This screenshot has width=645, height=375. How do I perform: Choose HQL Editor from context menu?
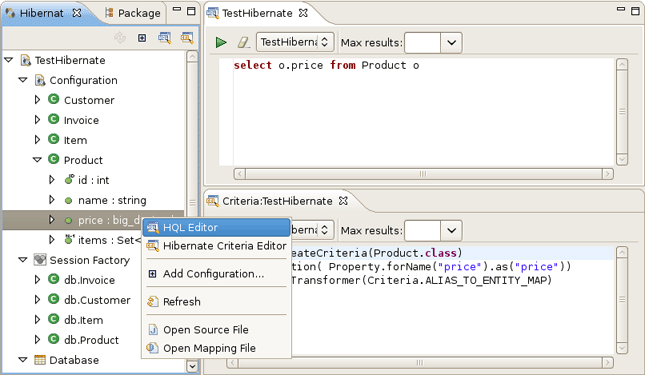[216, 227]
